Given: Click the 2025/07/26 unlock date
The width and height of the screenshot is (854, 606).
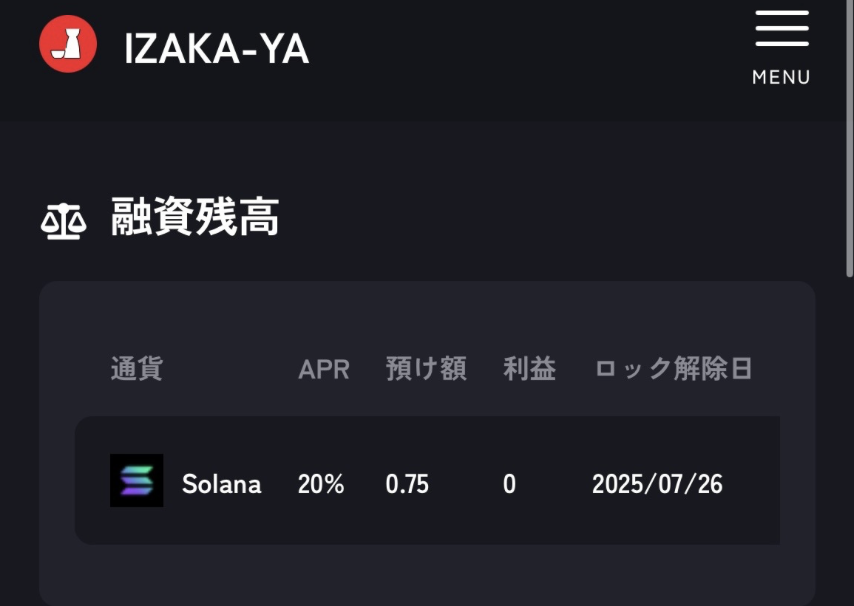Looking at the screenshot, I should click(657, 484).
